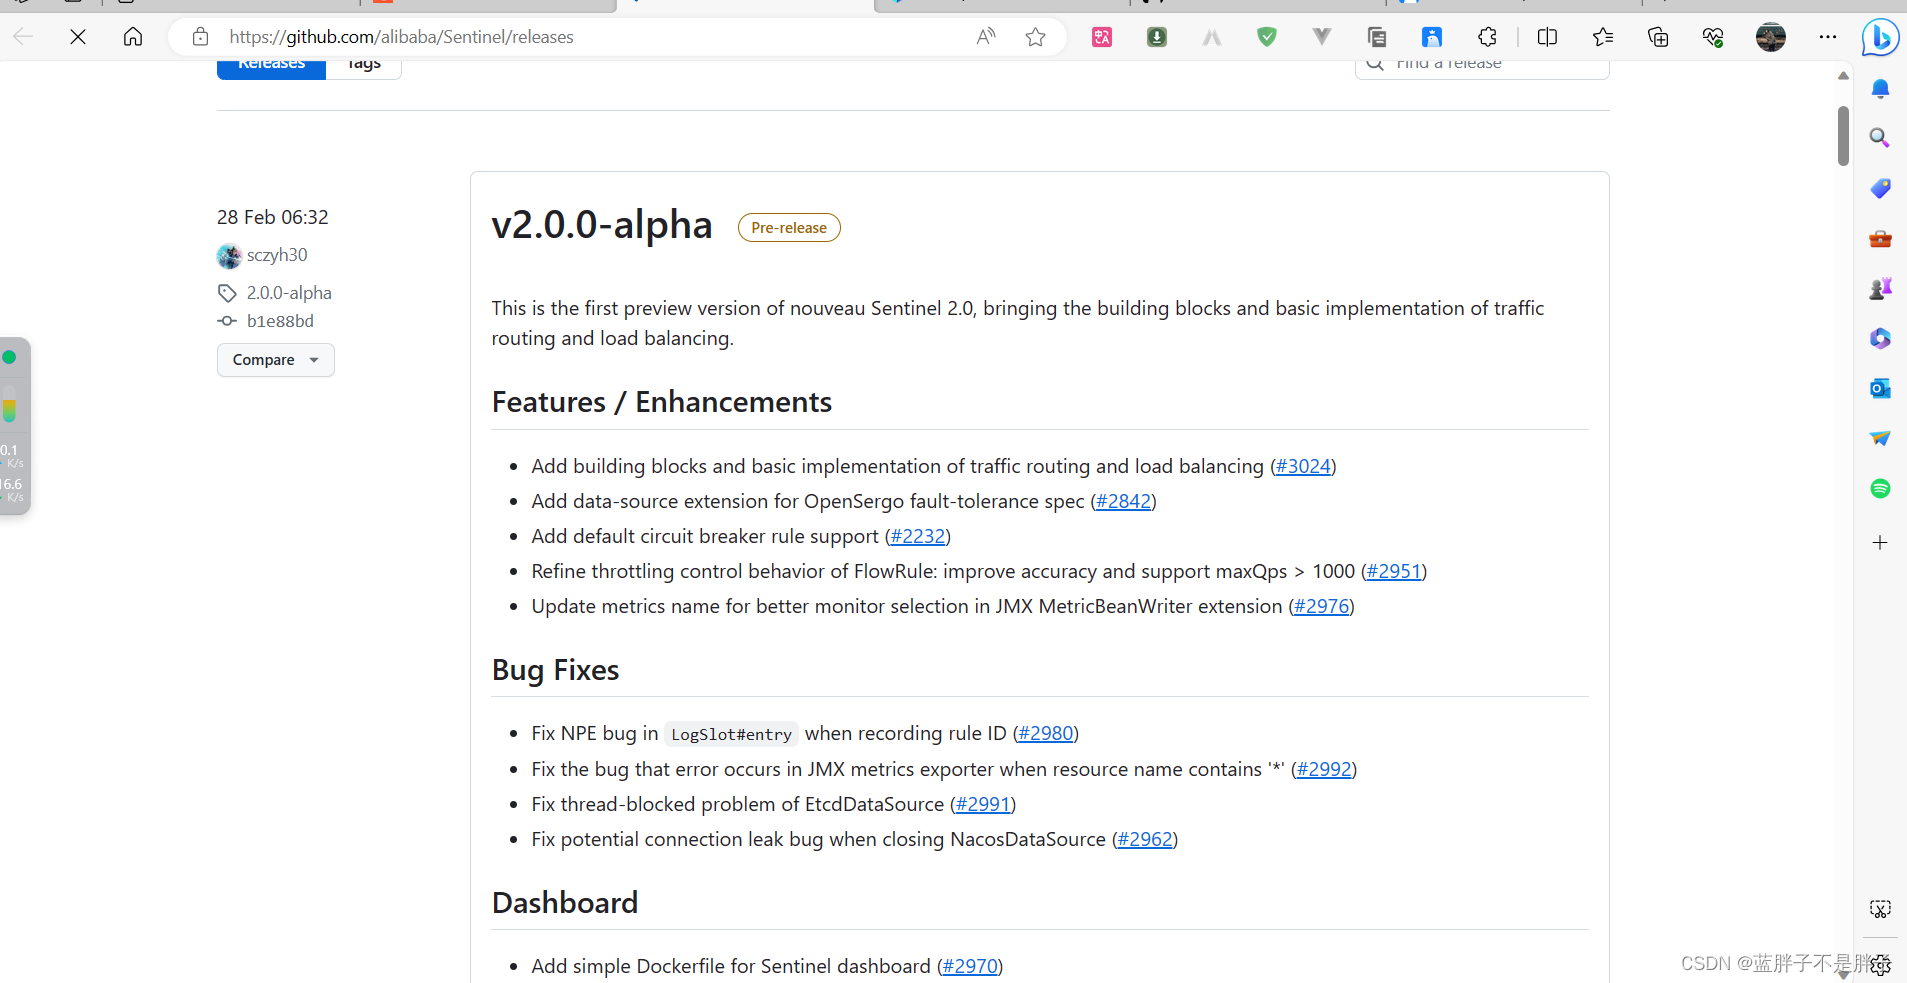Stop loading the page with the X button
This screenshot has width=1907, height=983.
[78, 37]
